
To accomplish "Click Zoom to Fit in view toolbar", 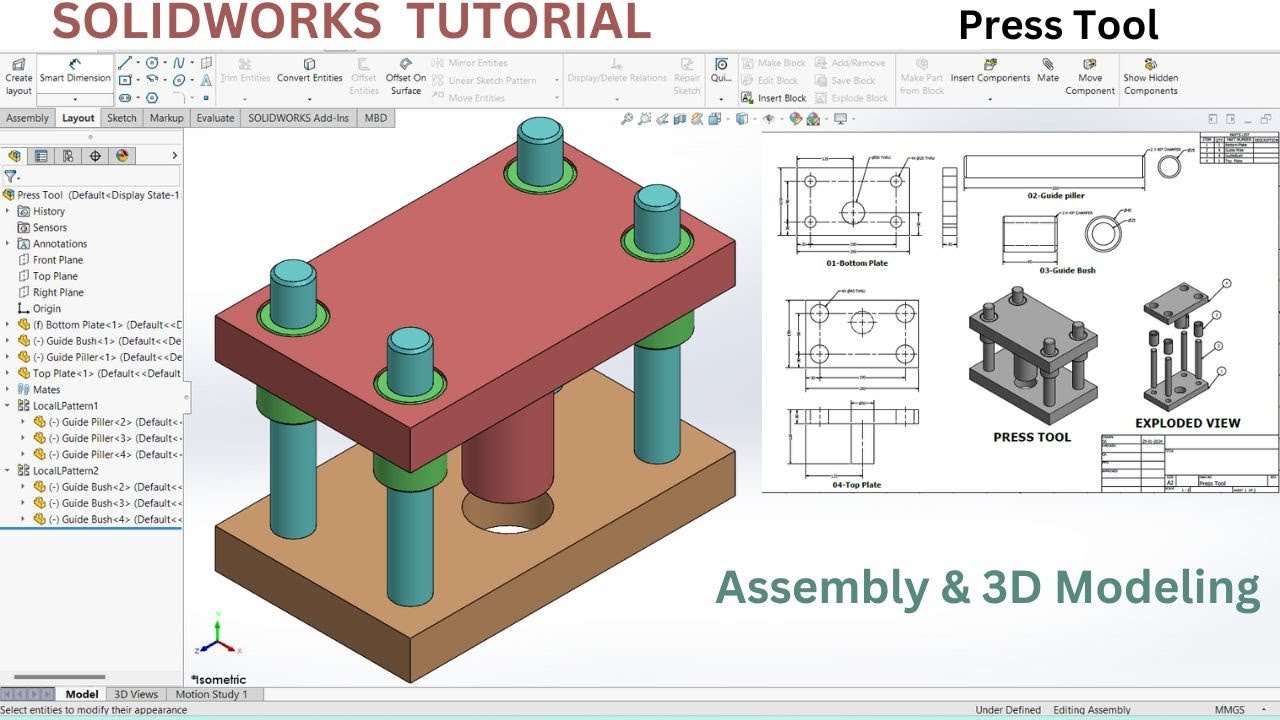I will click(x=627, y=119).
